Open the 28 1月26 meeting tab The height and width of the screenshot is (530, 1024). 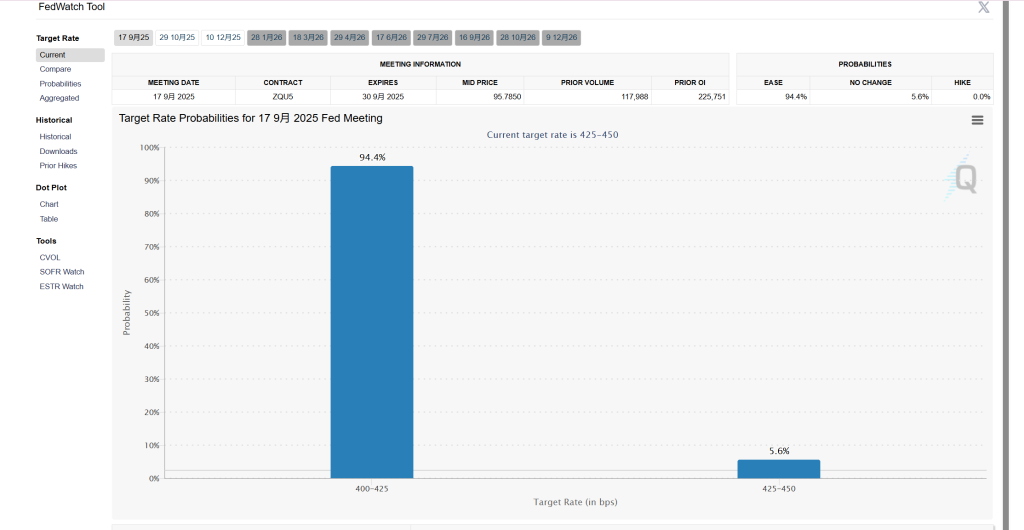coord(266,37)
